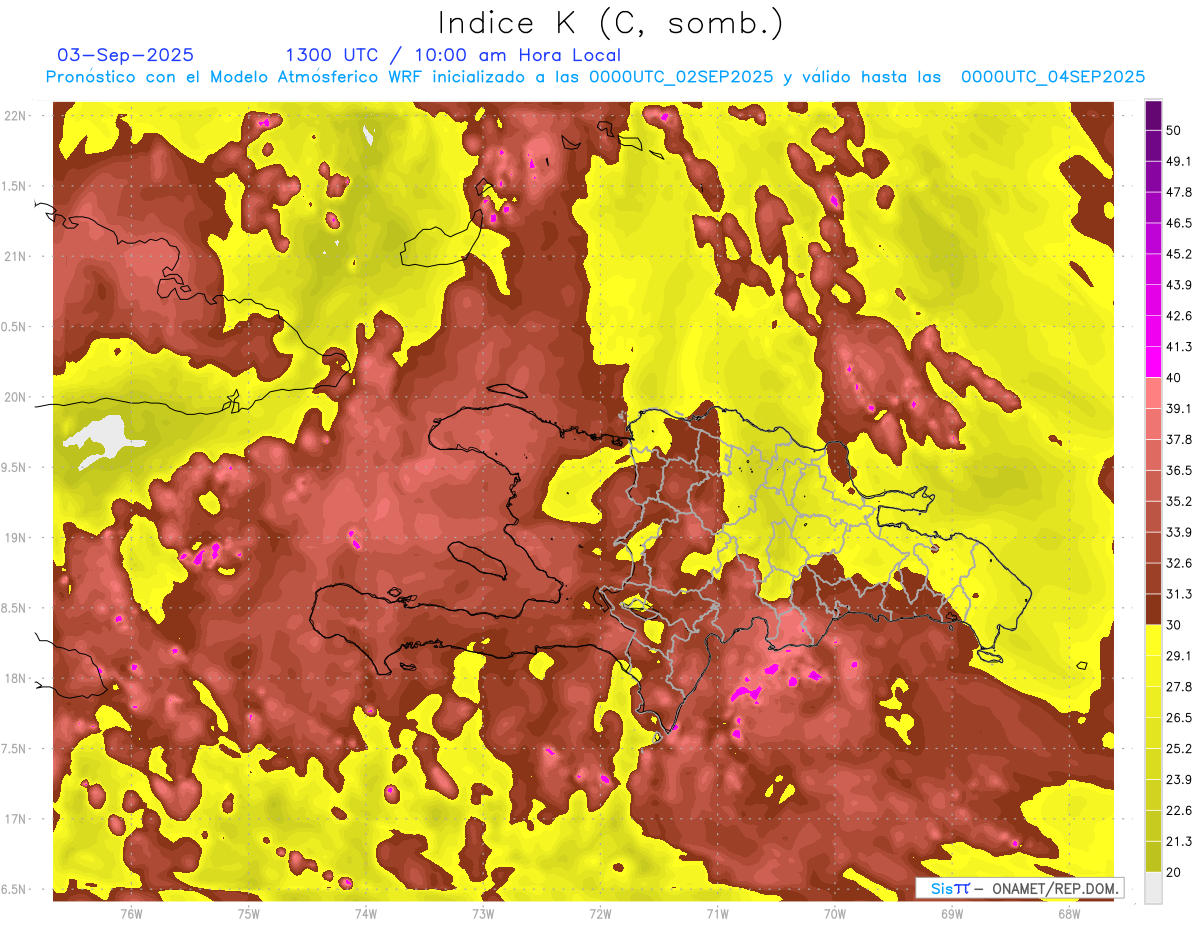Screen dimensions: 1200x927
Task: Pick the bright yellow swatch between 29.1 and 30
Action: click(1153, 640)
